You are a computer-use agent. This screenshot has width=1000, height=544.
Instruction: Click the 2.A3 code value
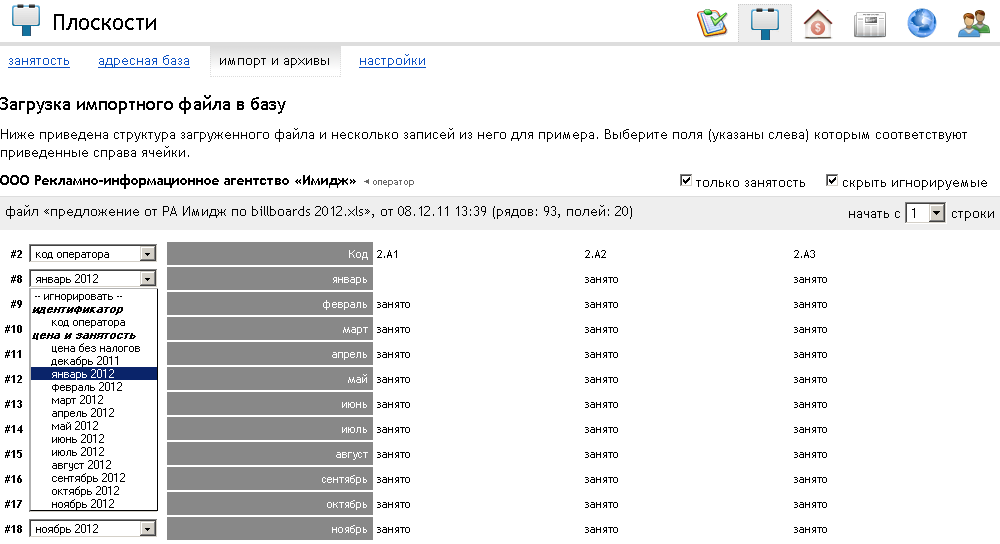click(804, 254)
